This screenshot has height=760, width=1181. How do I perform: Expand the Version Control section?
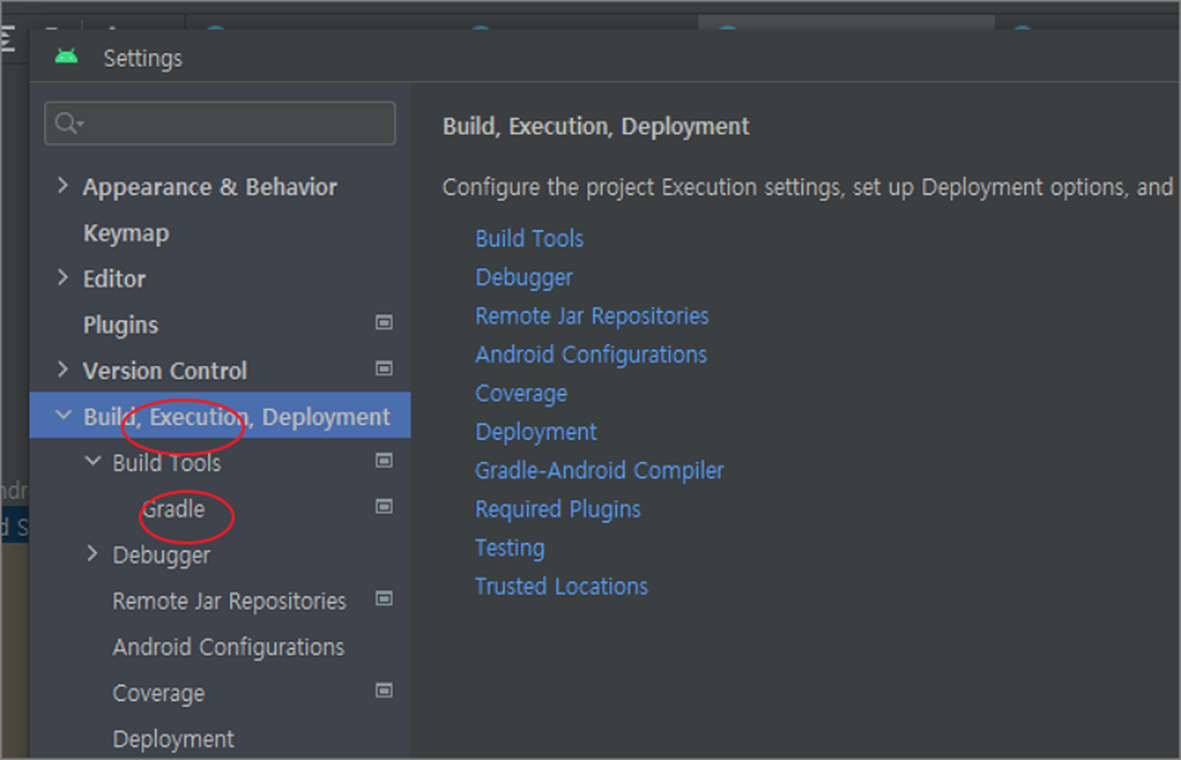[63, 370]
